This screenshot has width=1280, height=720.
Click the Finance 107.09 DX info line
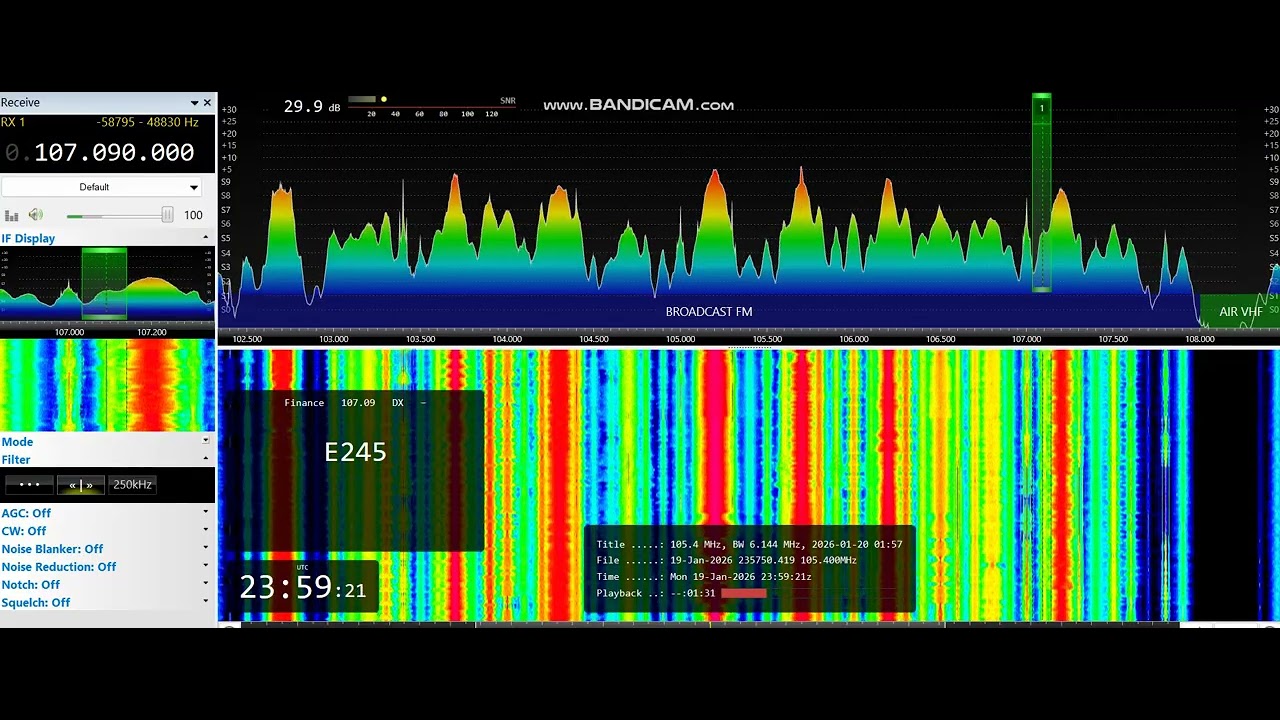pos(355,403)
